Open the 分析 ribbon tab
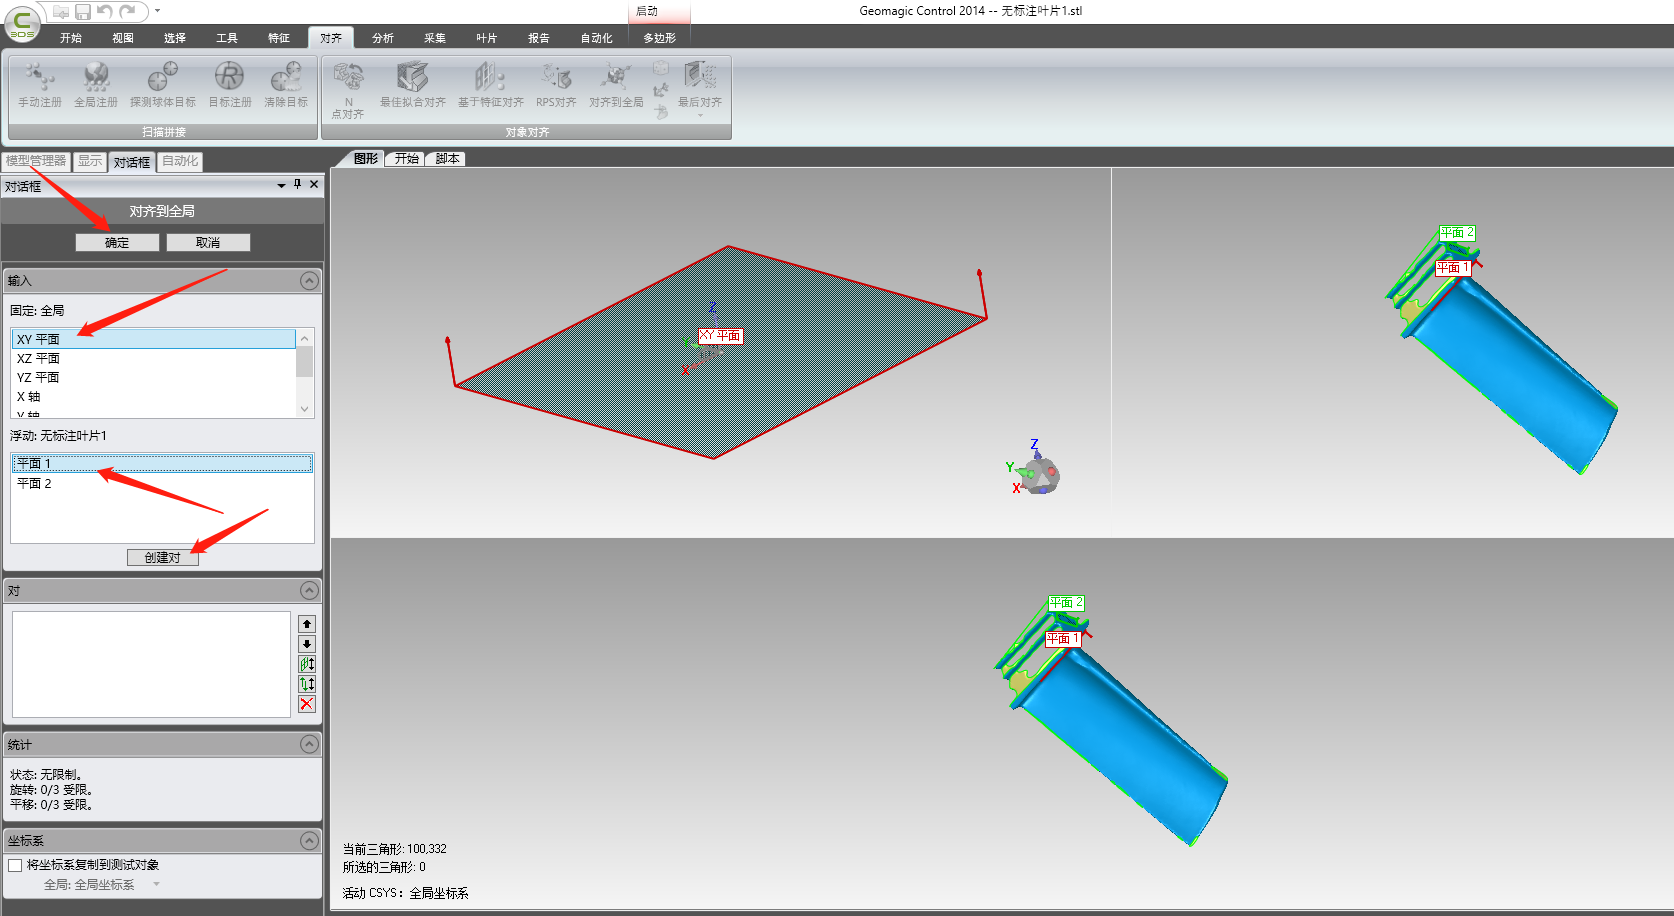This screenshot has height=916, width=1674. [382, 38]
